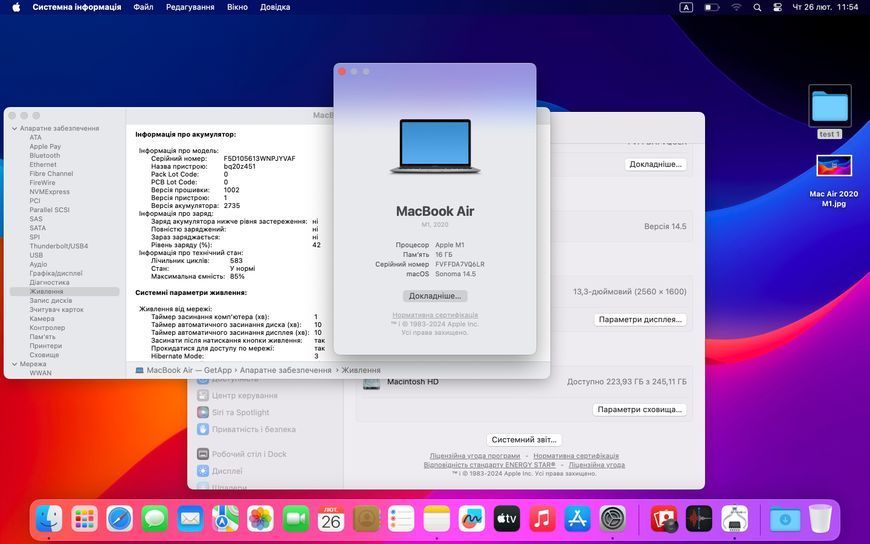The image size is (870, 544).
Task: Open the Довідка menu
Action: coord(275,7)
